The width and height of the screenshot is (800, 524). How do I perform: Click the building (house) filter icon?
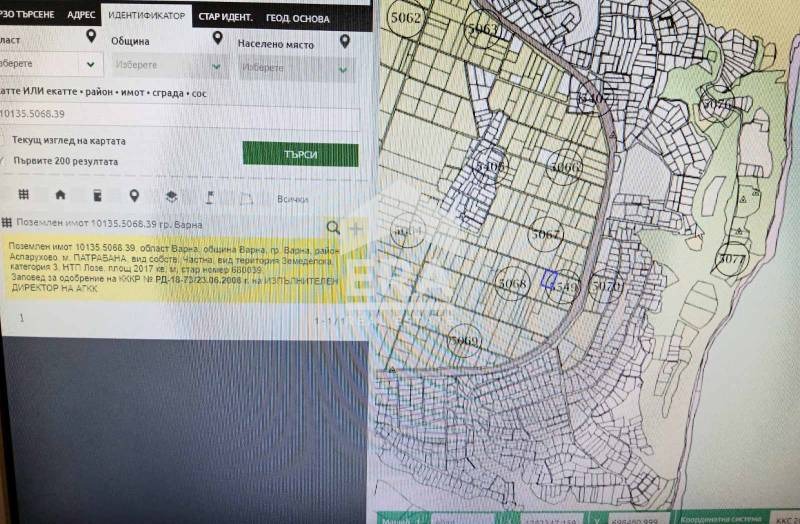click(60, 195)
